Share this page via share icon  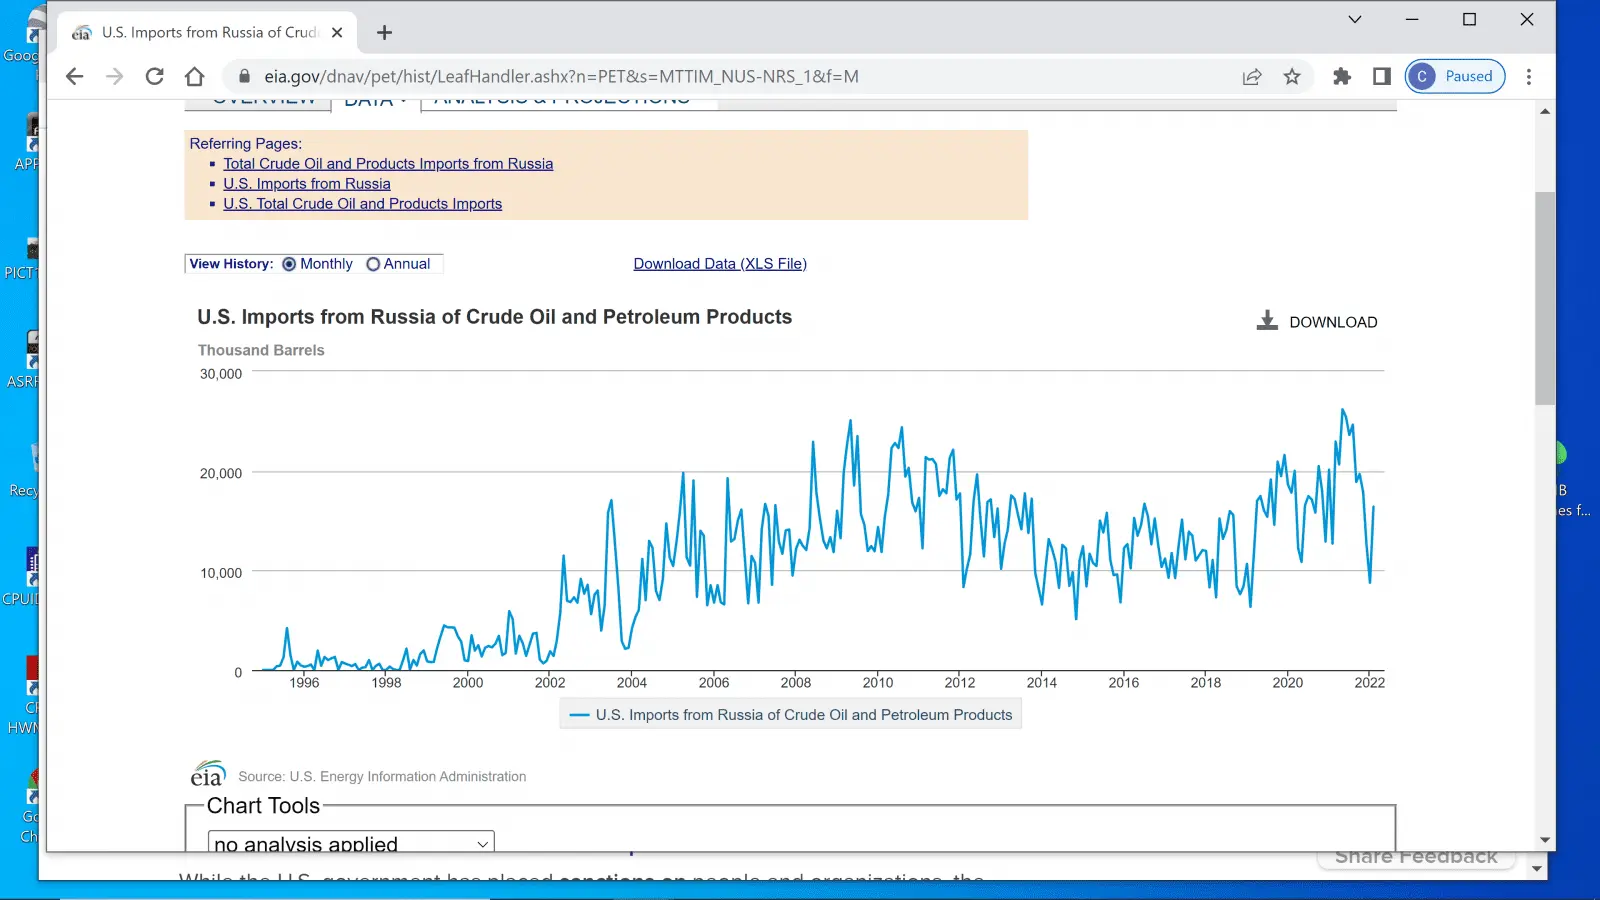tap(1252, 77)
